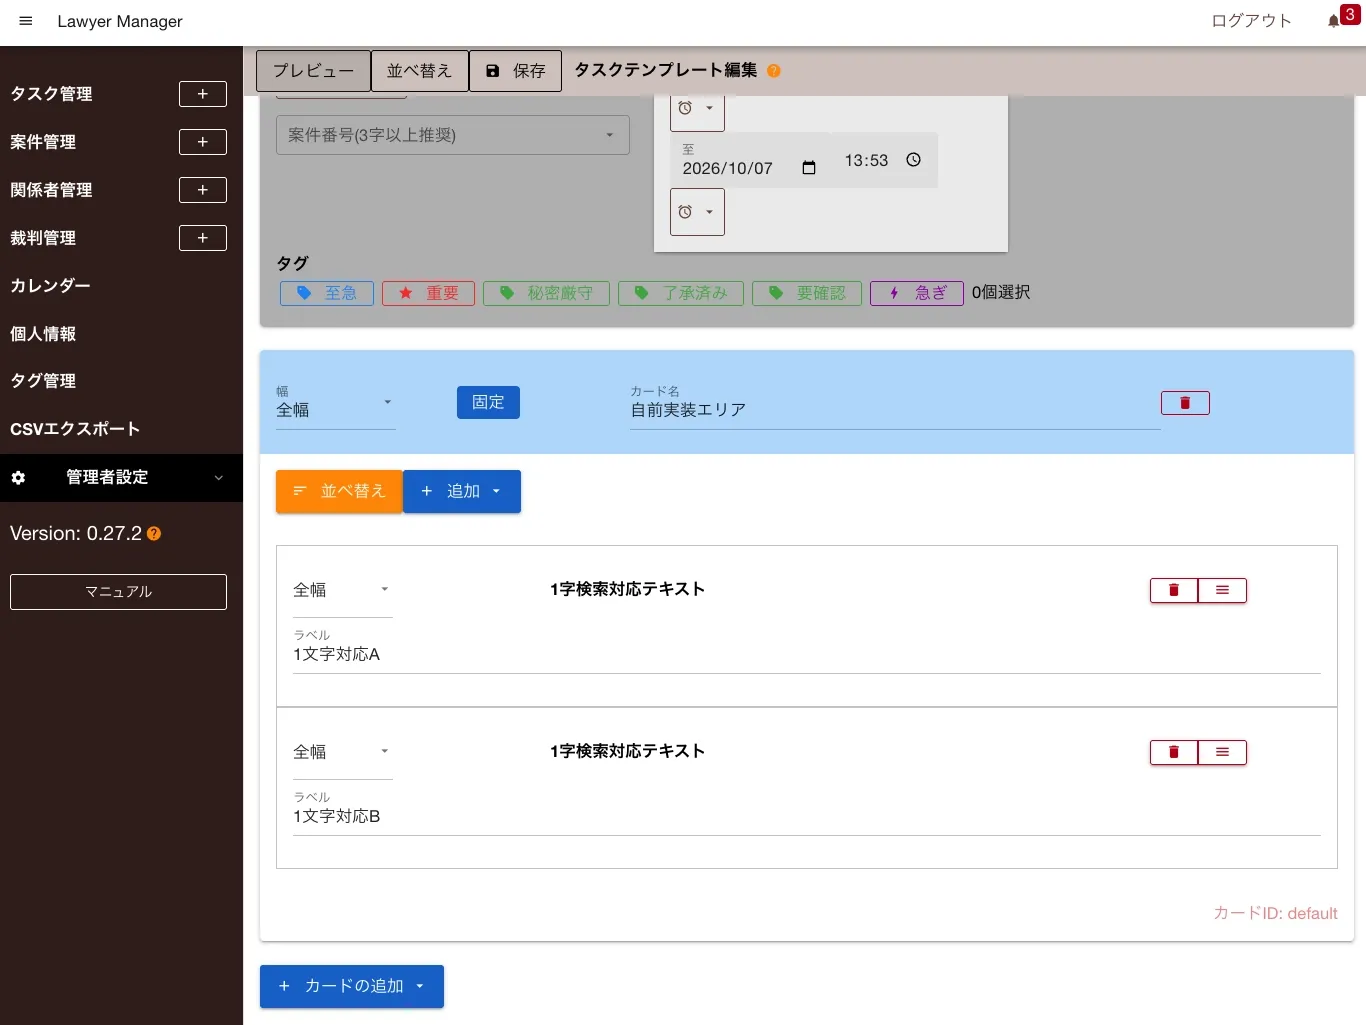Click the マニュアル button
The height and width of the screenshot is (1025, 1366).
pos(118,592)
